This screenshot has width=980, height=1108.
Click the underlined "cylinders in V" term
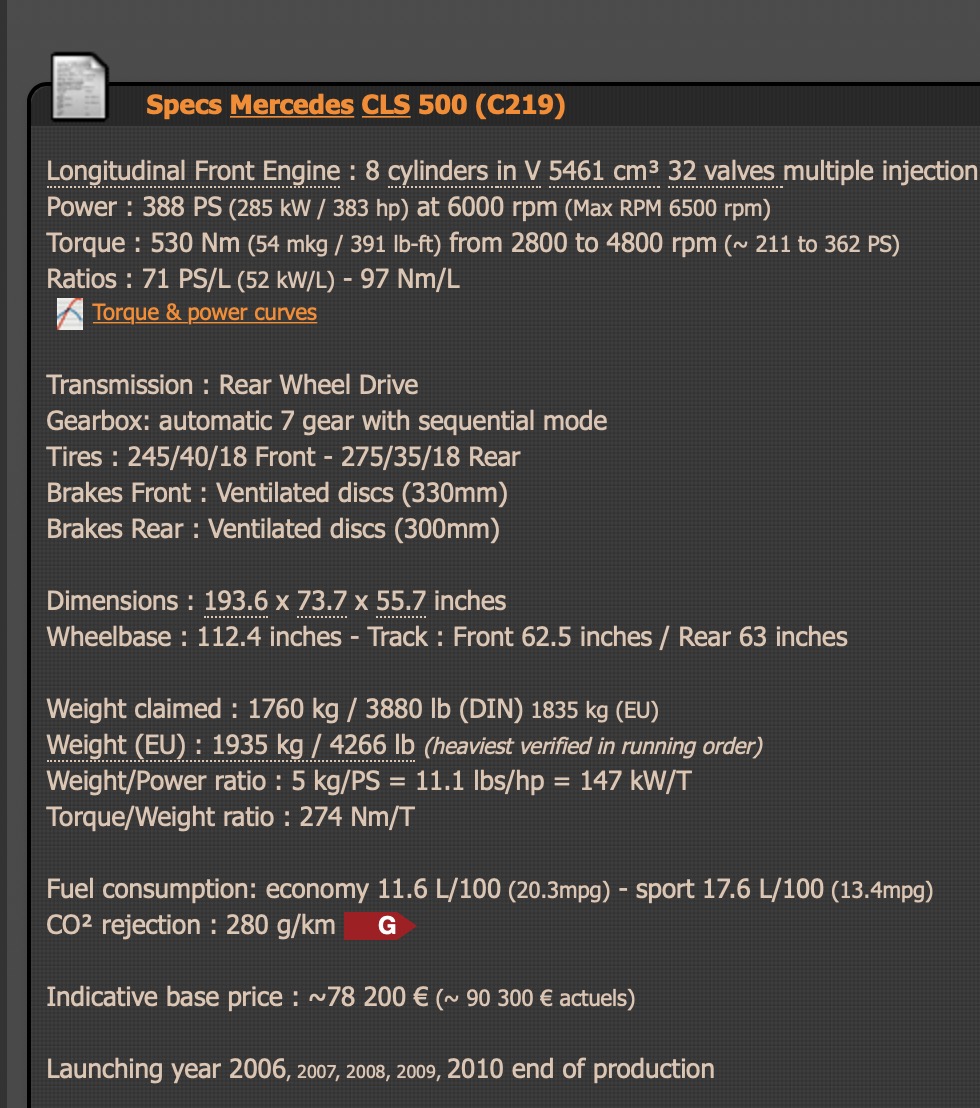point(464,171)
